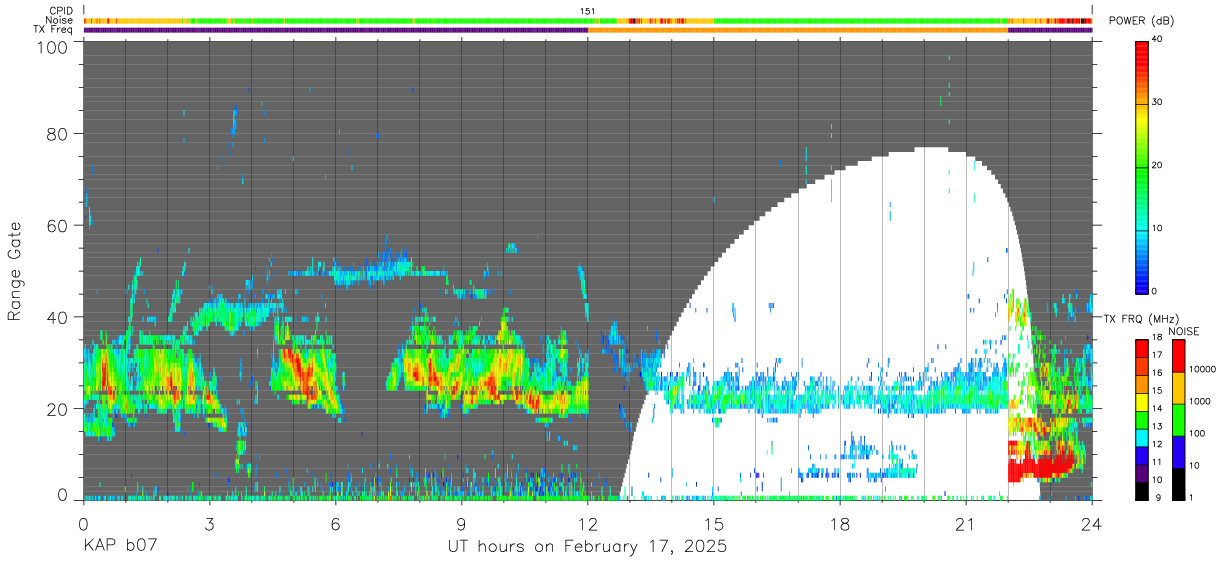Click hour 15 tick label on time axis
Viewport: 1228px width, 567px height.
coord(714,523)
